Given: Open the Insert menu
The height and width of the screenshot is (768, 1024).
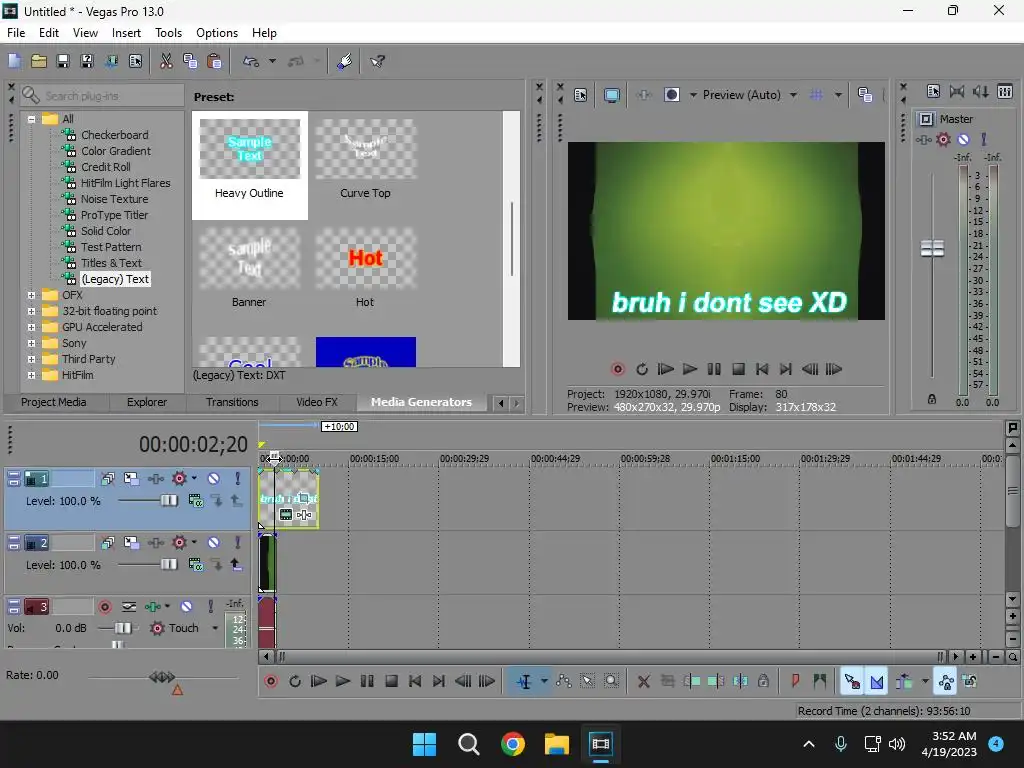Looking at the screenshot, I should pyautogui.click(x=126, y=33).
